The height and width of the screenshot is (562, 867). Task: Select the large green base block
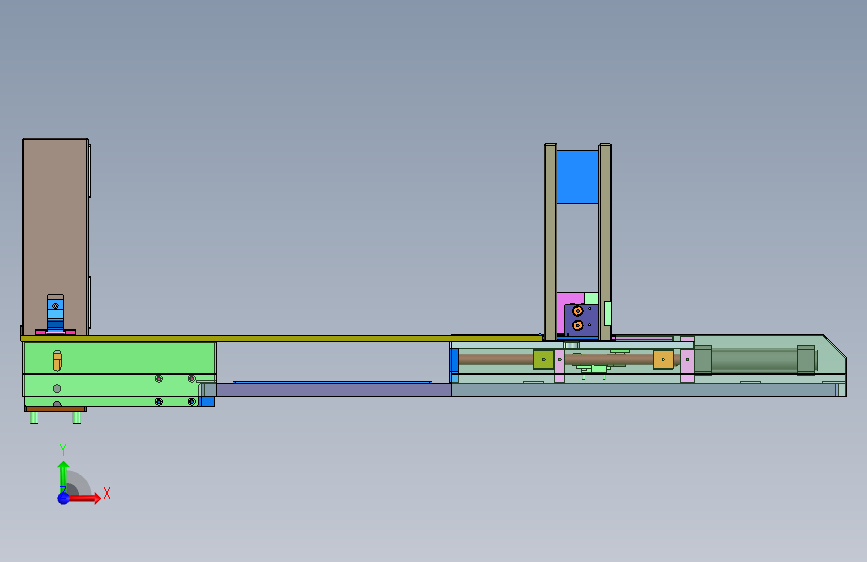[x=119, y=373]
